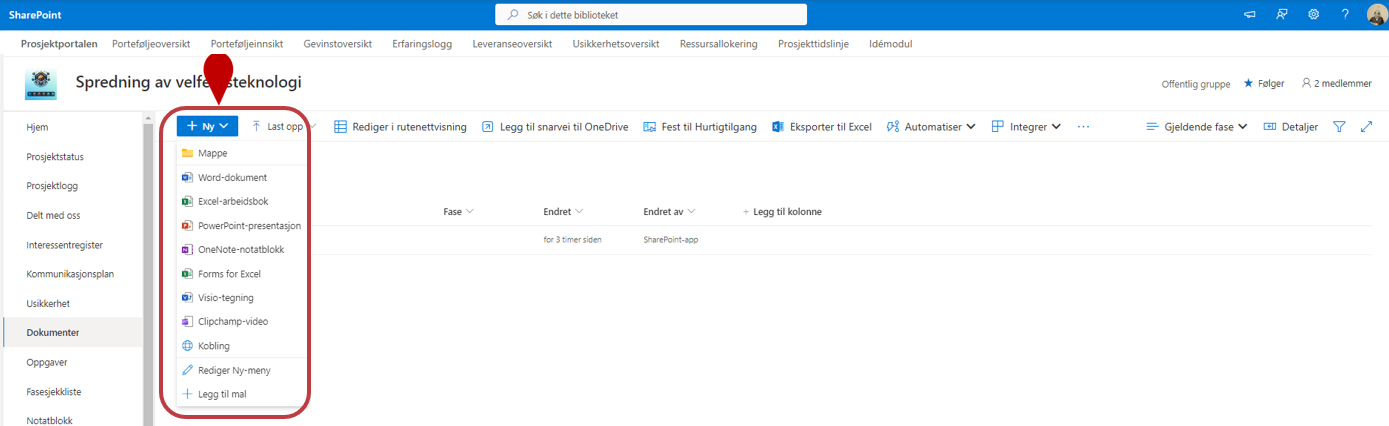The width and height of the screenshot is (1389, 426).
Task: Open Prosjektstatus in the left navigation
Action: coord(54,156)
